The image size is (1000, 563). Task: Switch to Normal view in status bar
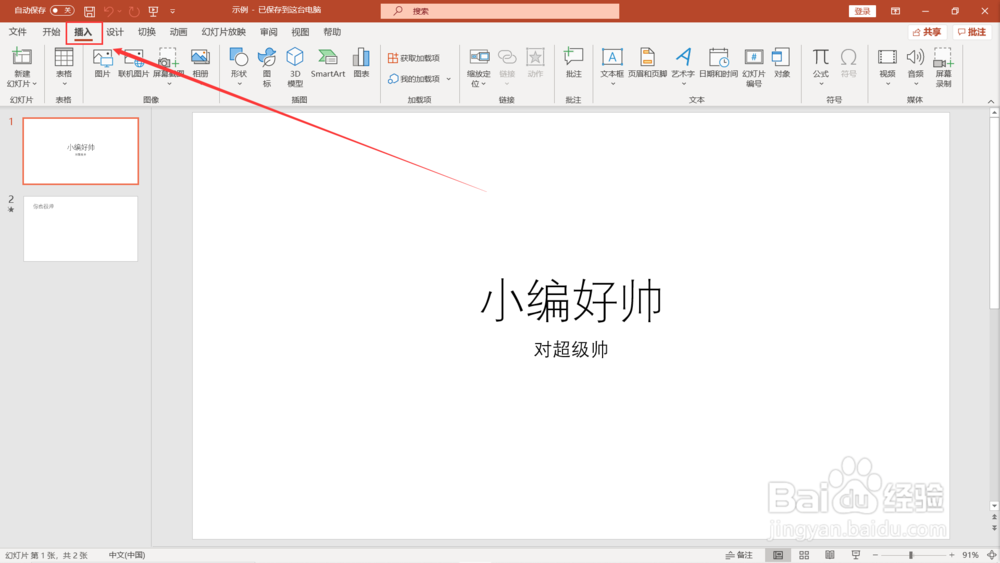[778, 555]
